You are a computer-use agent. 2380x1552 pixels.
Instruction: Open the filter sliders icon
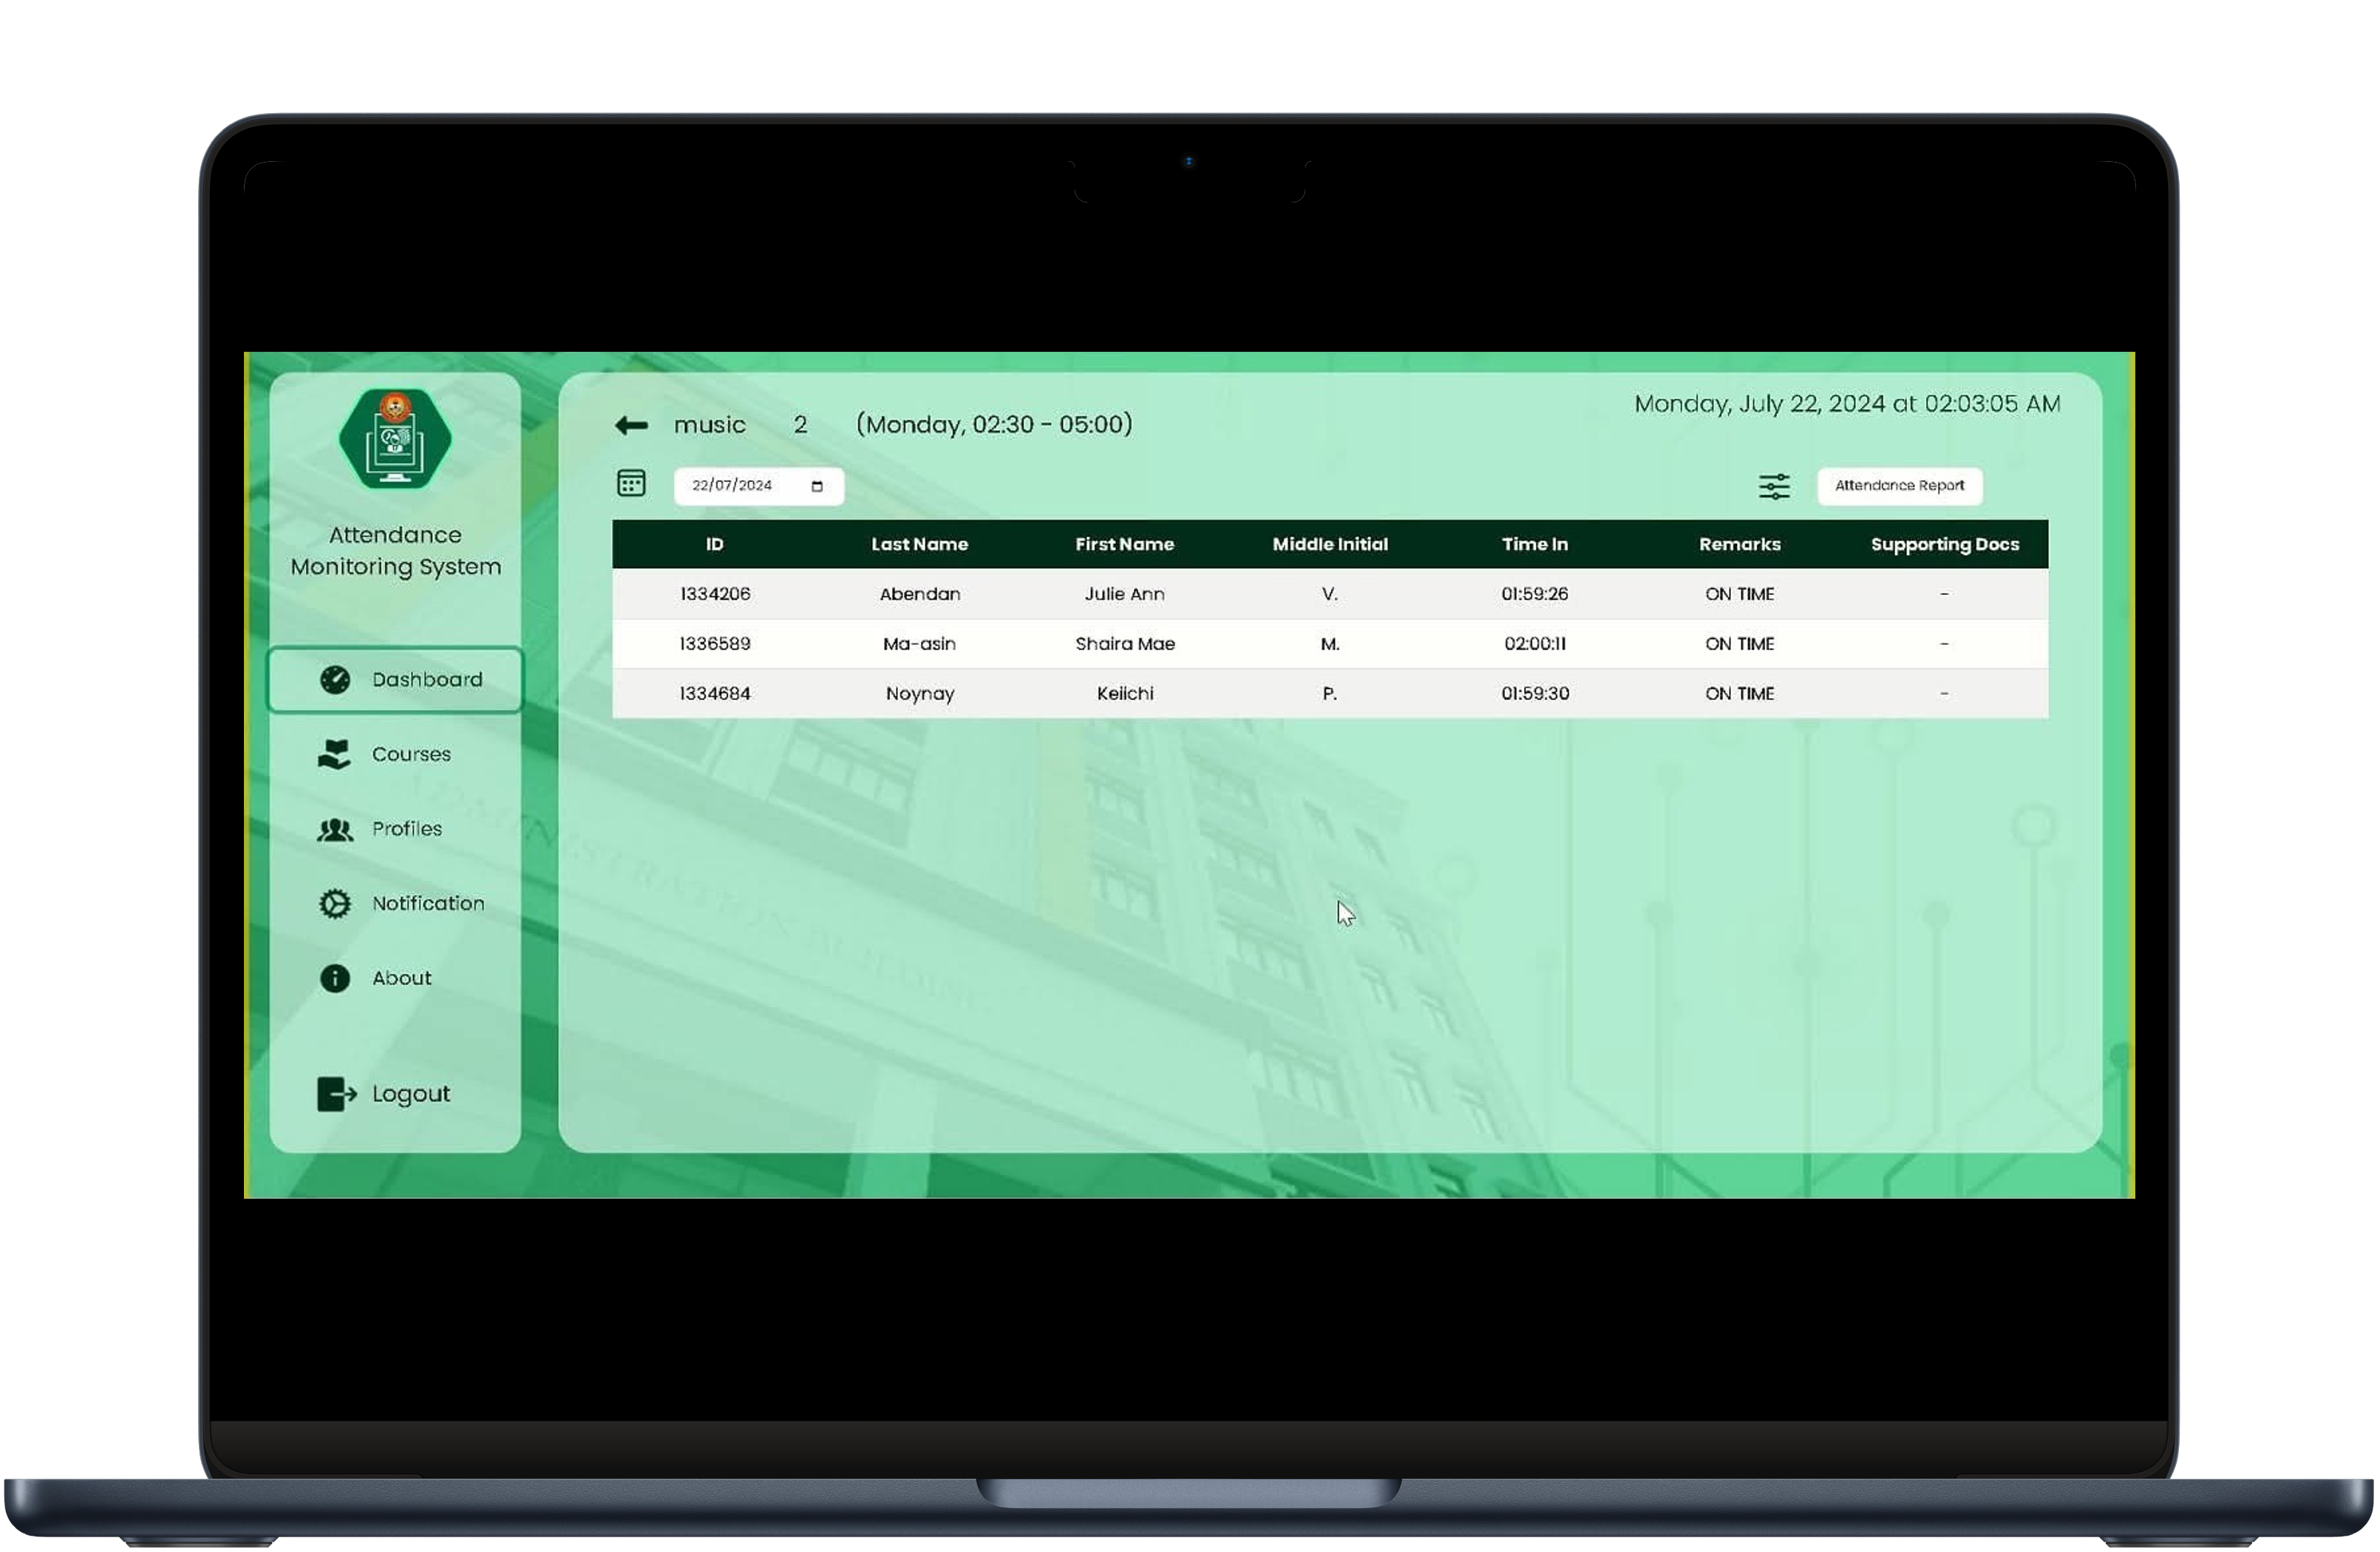coord(1774,487)
